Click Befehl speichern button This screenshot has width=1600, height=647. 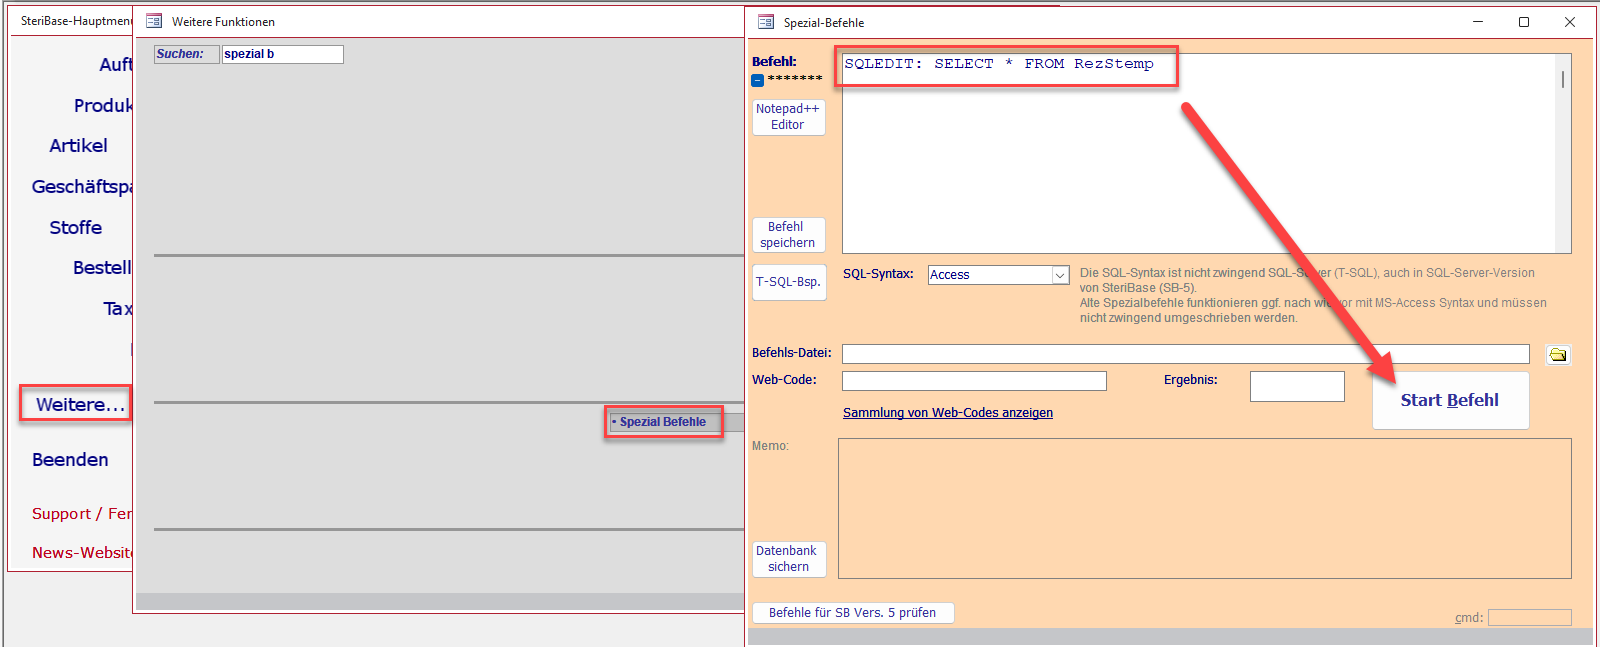[788, 235]
